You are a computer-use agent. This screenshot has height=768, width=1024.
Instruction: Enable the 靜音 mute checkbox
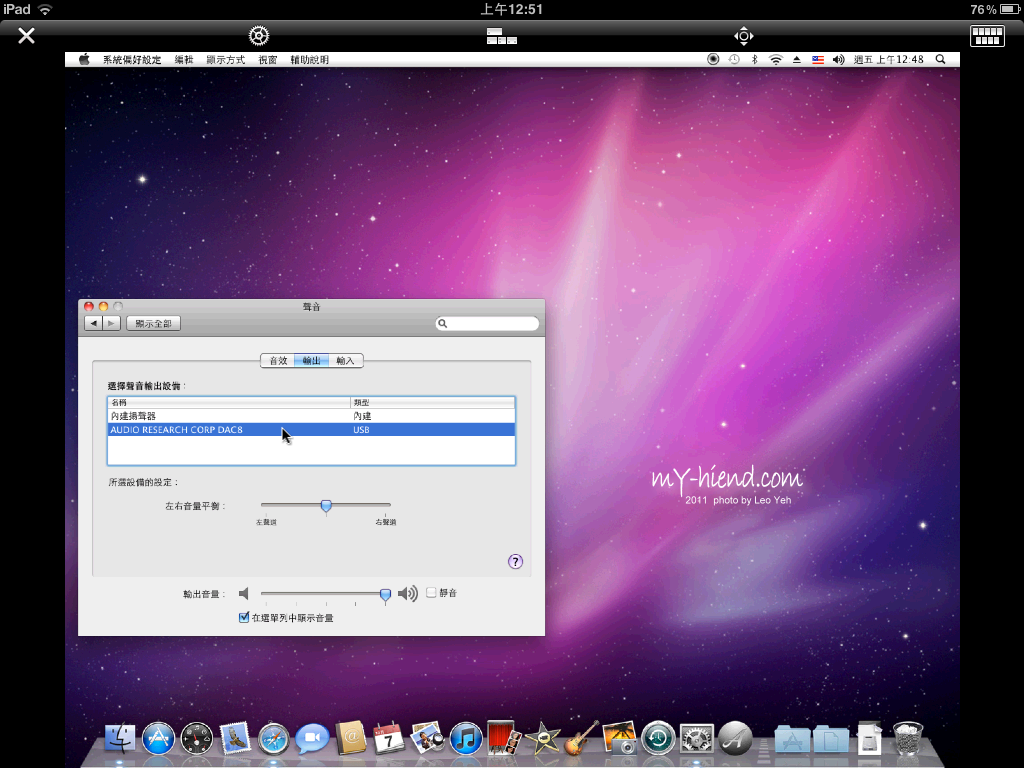point(431,592)
